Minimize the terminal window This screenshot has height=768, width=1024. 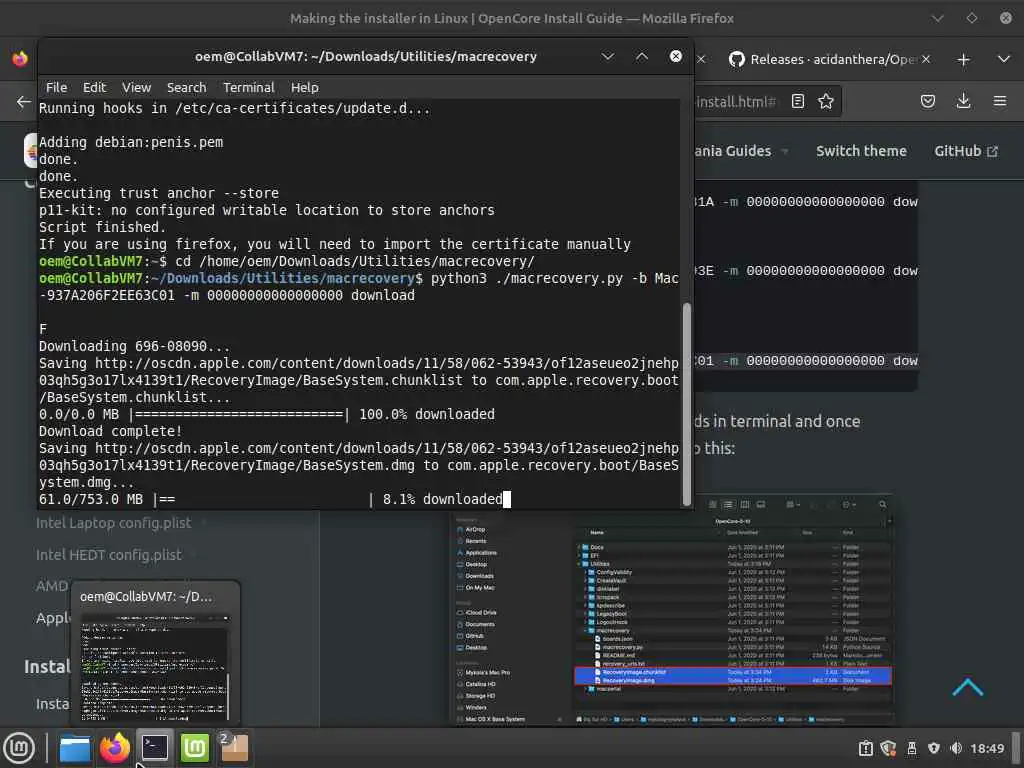click(x=607, y=56)
